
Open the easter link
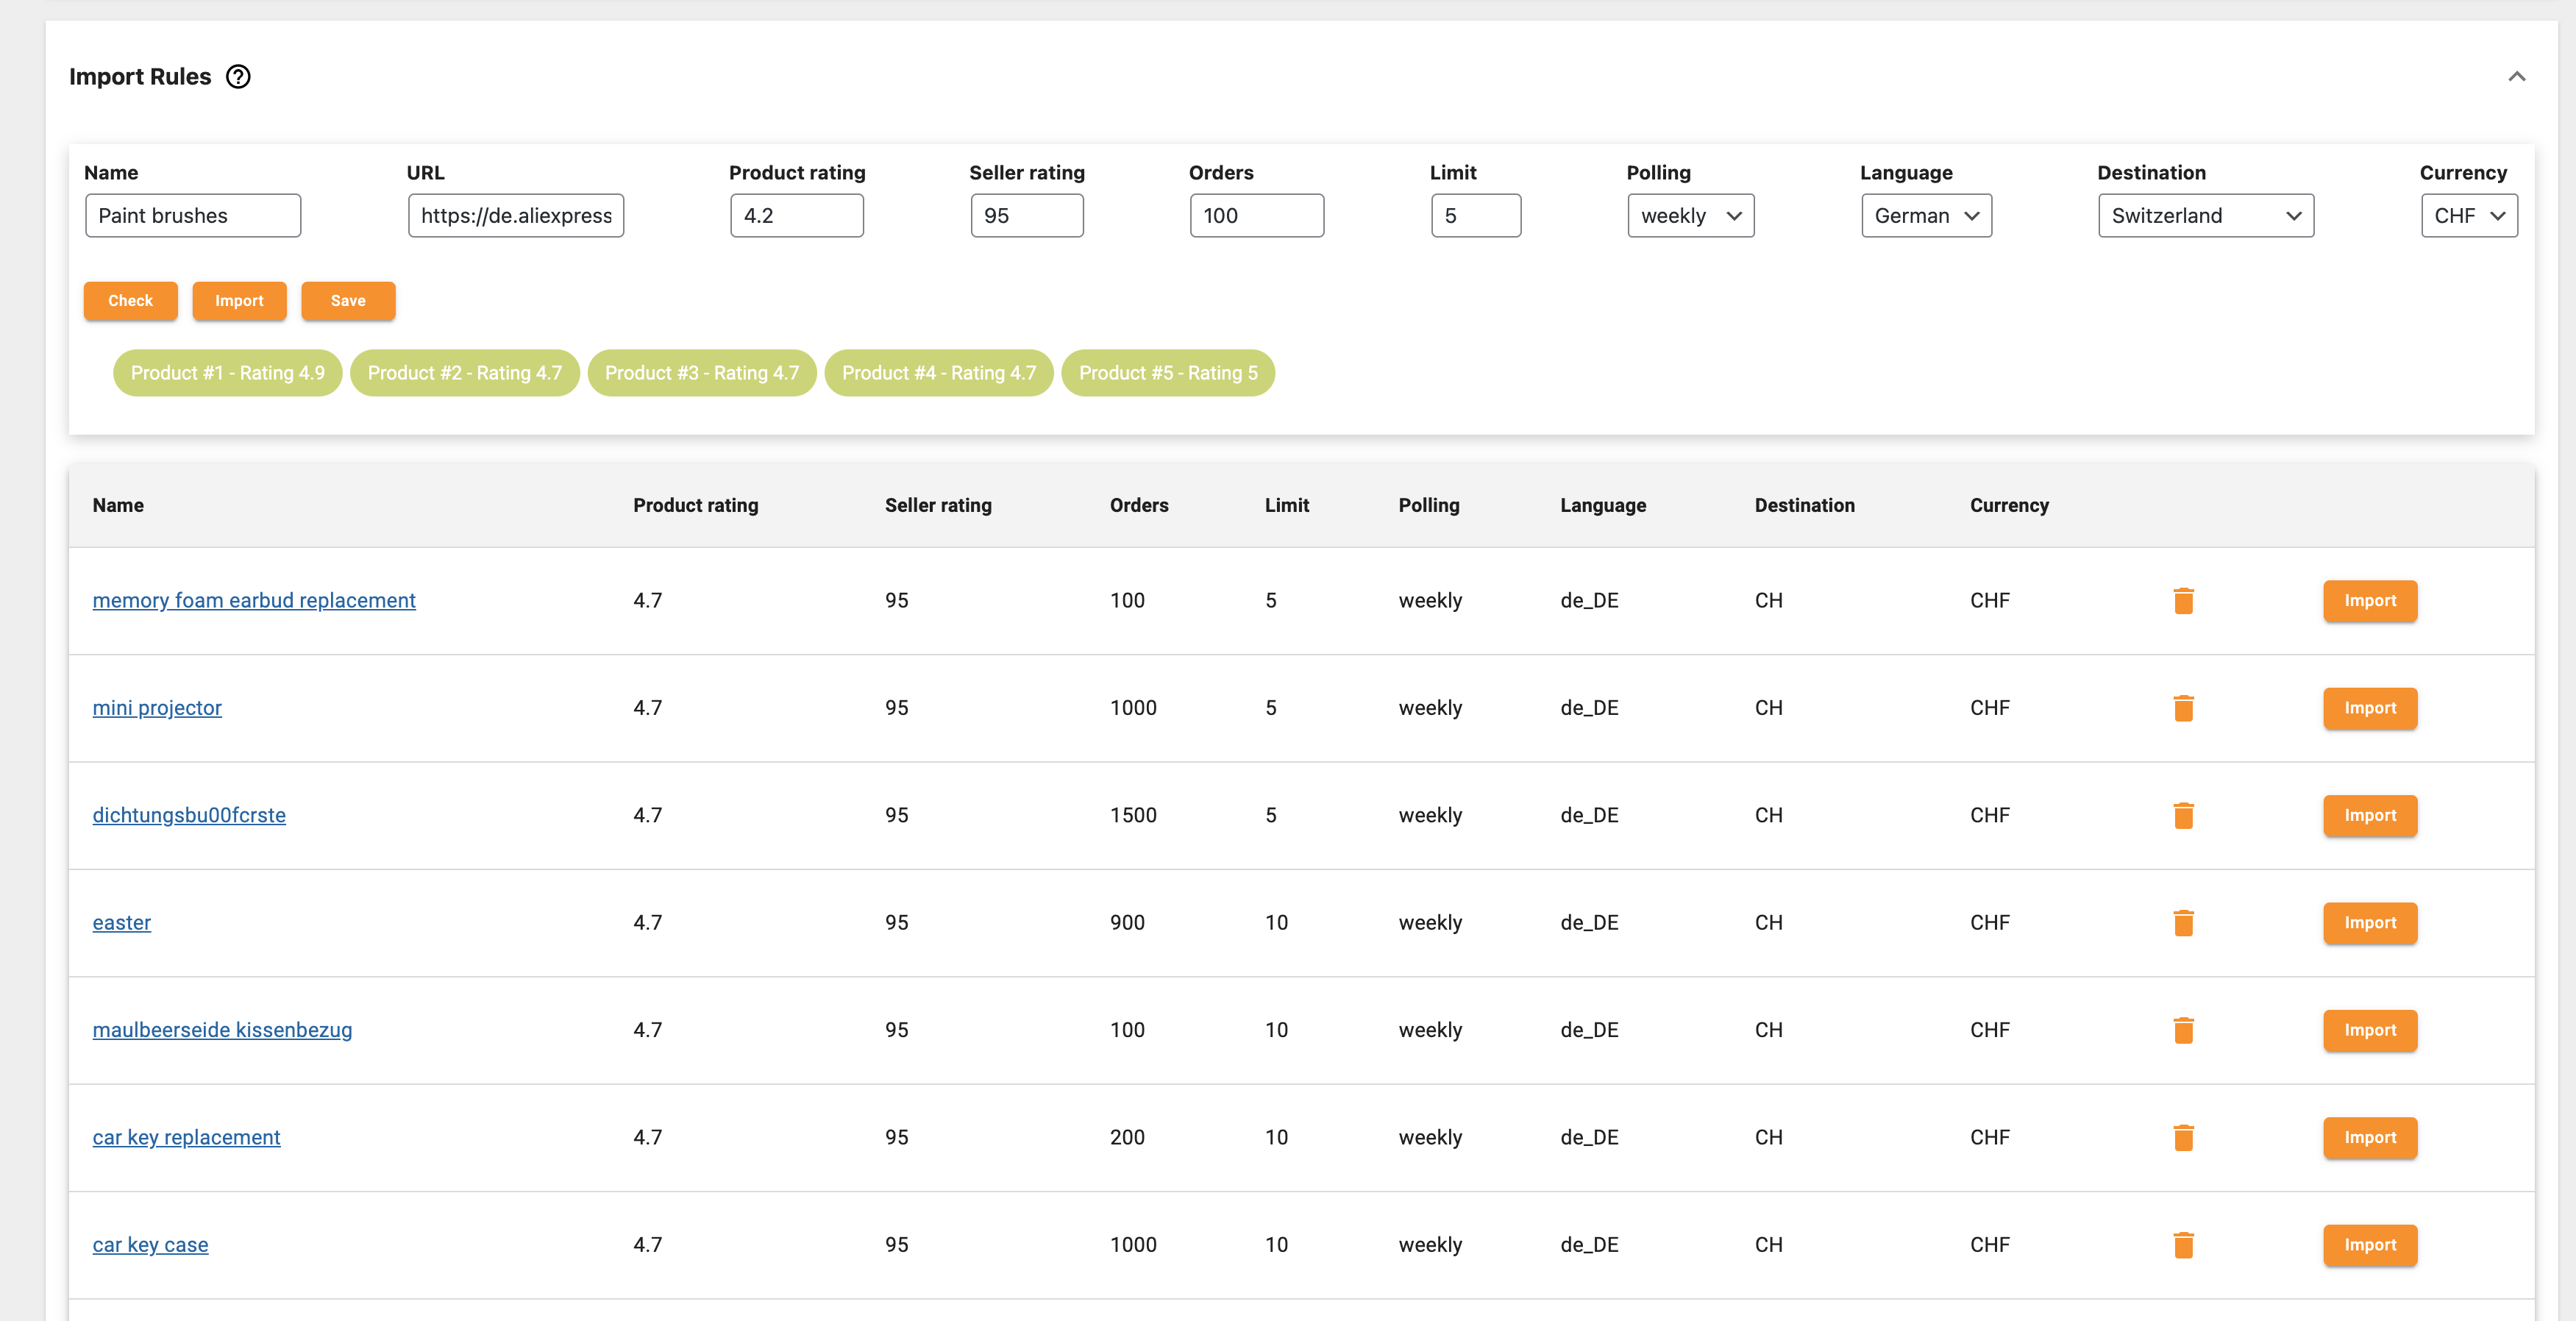[x=122, y=922]
